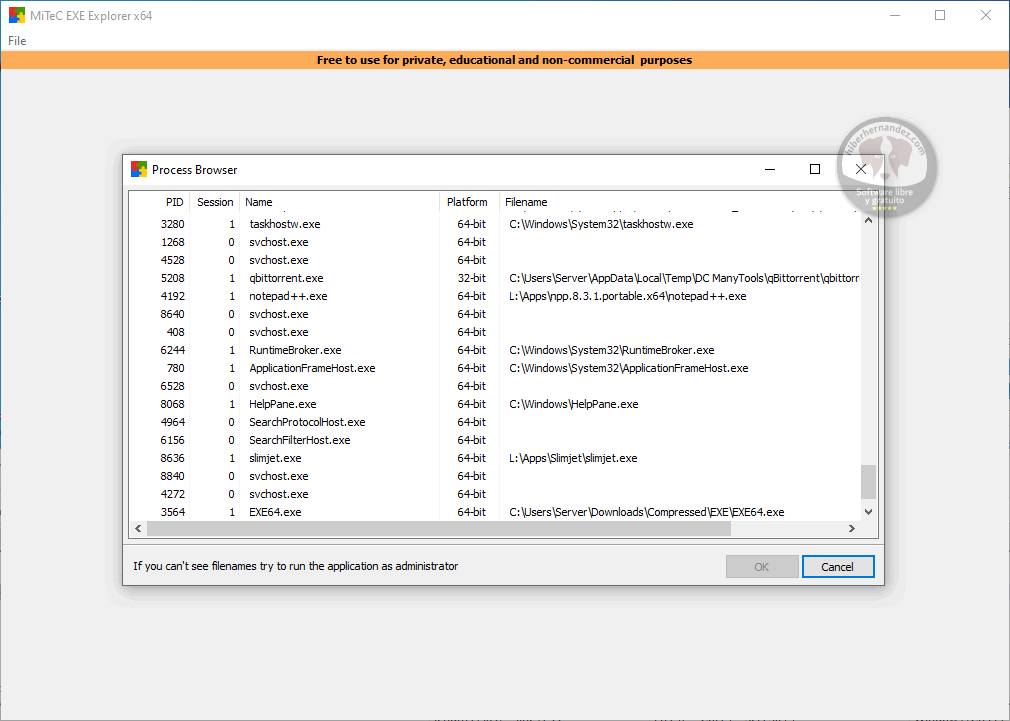Screen dimensions: 1010x721
Task: Click the Process Browser dialog icon
Action: [x=138, y=169]
